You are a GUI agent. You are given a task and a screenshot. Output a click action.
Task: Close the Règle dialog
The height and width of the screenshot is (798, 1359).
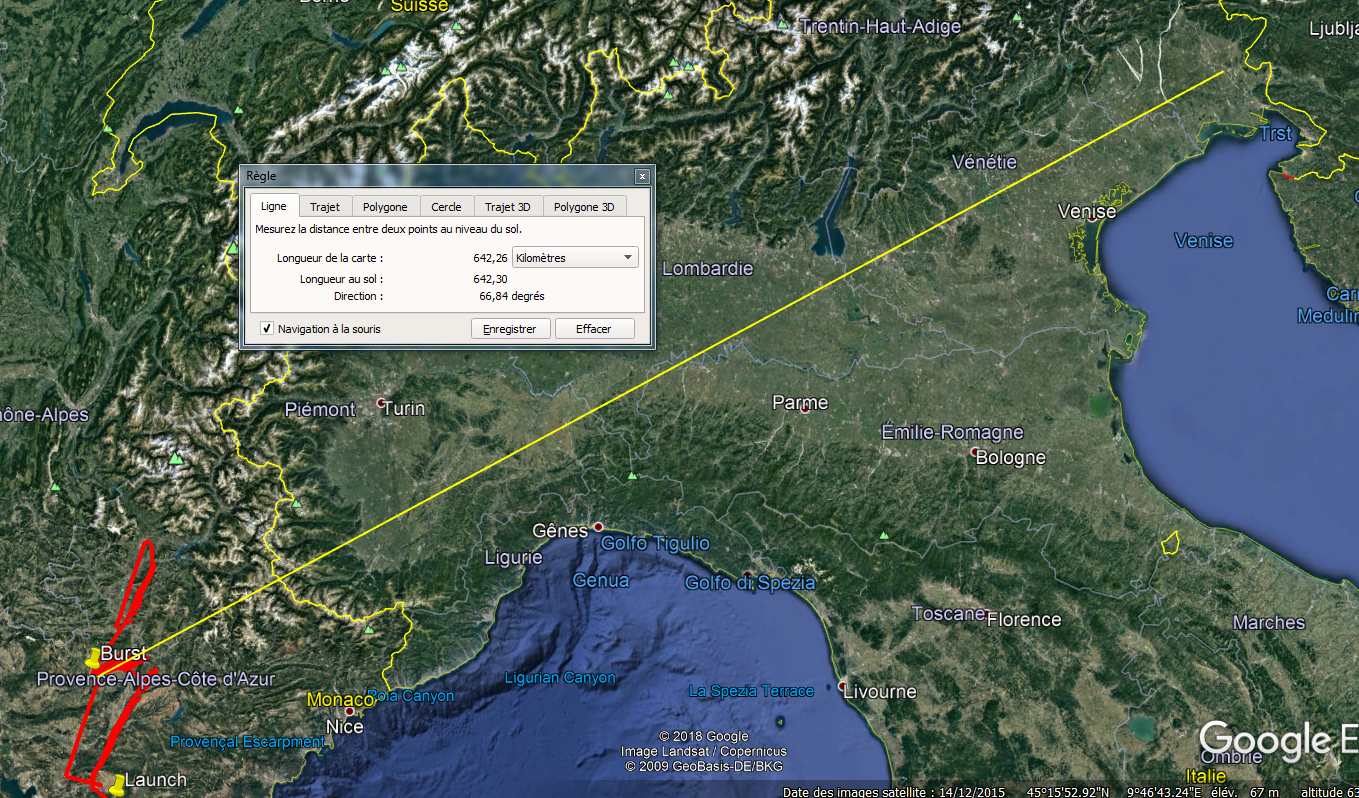642,176
